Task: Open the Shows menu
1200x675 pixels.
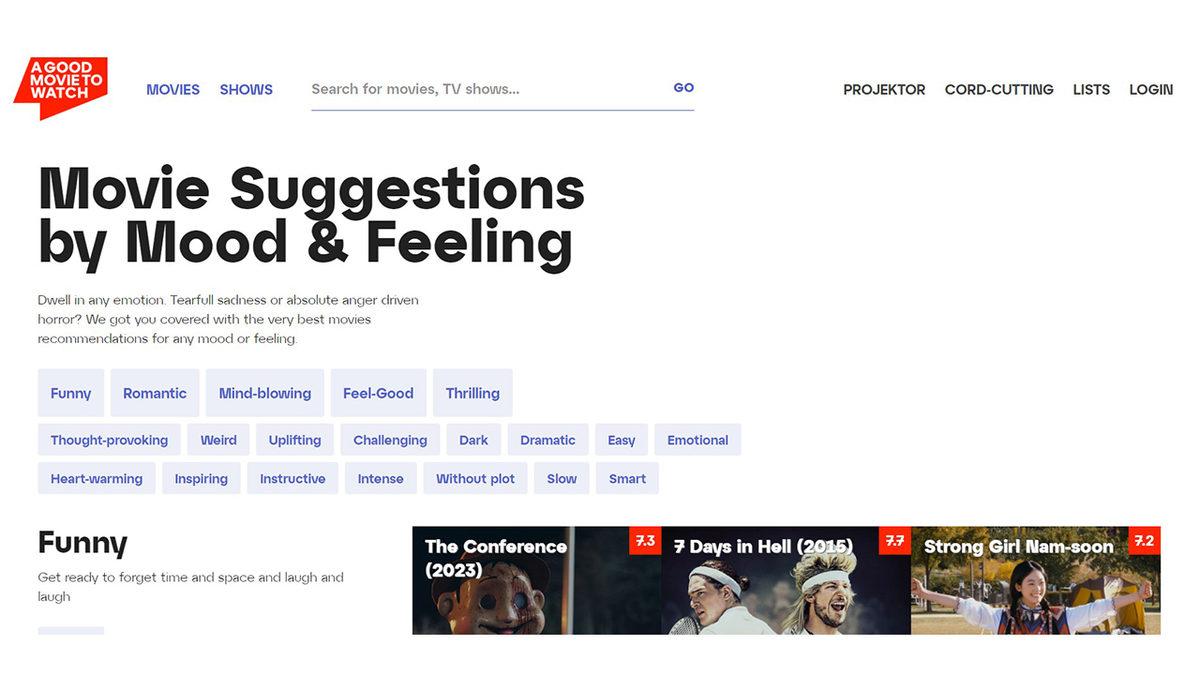Action: tap(246, 89)
